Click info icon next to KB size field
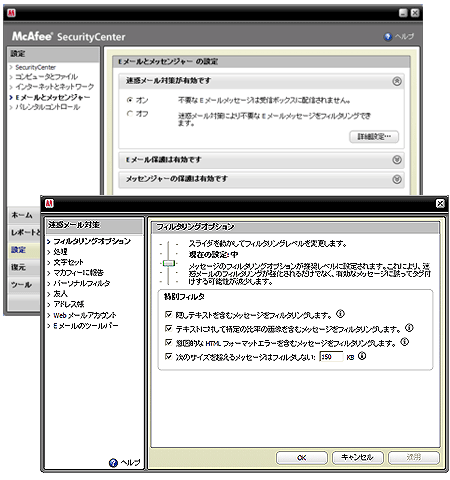The width and height of the screenshot is (450, 480). click(x=362, y=356)
